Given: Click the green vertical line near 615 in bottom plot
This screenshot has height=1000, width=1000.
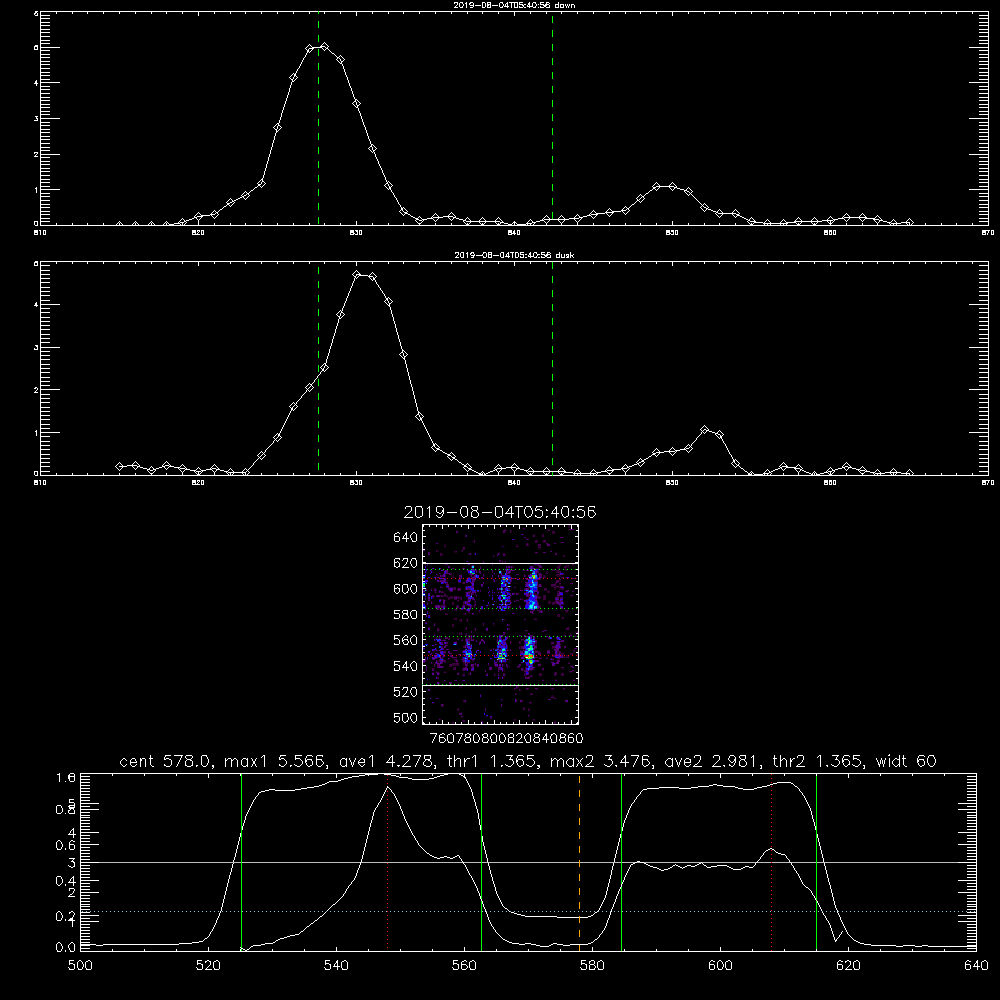Looking at the screenshot, I should coord(816,861).
